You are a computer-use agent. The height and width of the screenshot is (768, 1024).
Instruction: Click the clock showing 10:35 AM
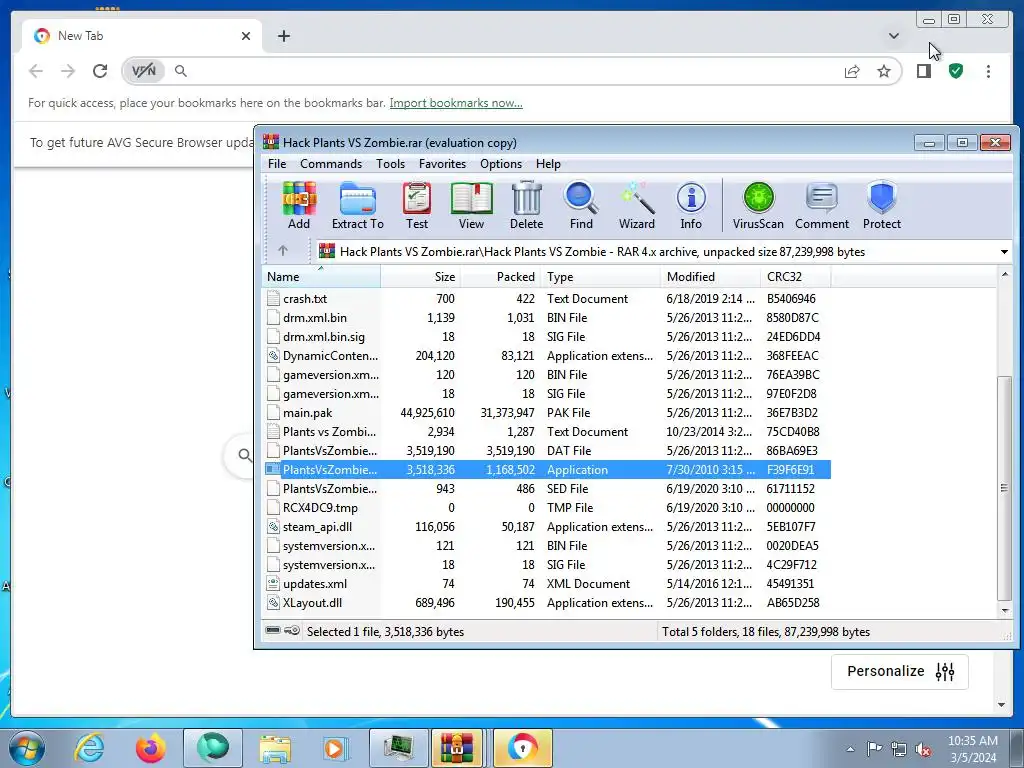972,741
